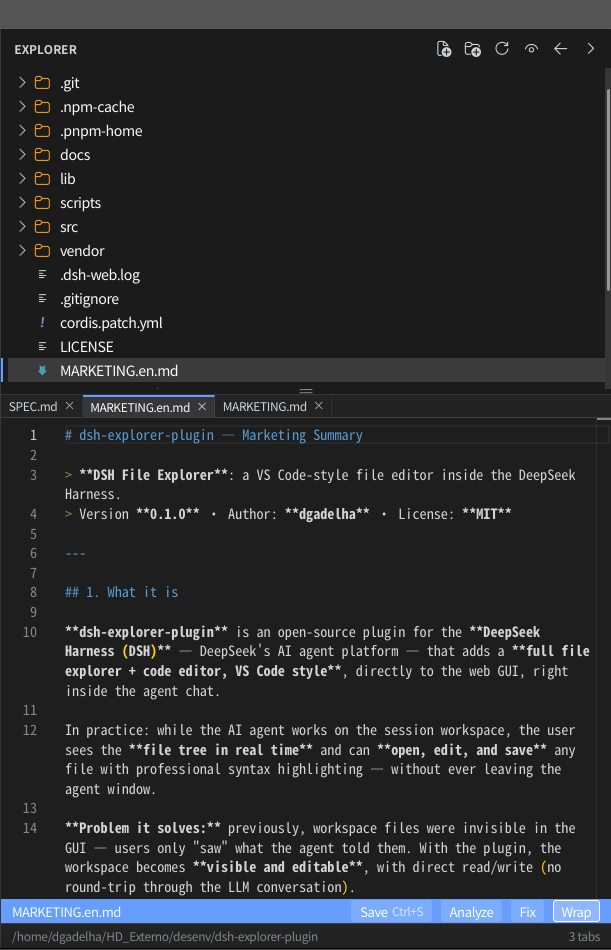Screen dimensions: 611x950
Task: Click the New File icon in Explorer header
Action: click(x=444, y=49)
